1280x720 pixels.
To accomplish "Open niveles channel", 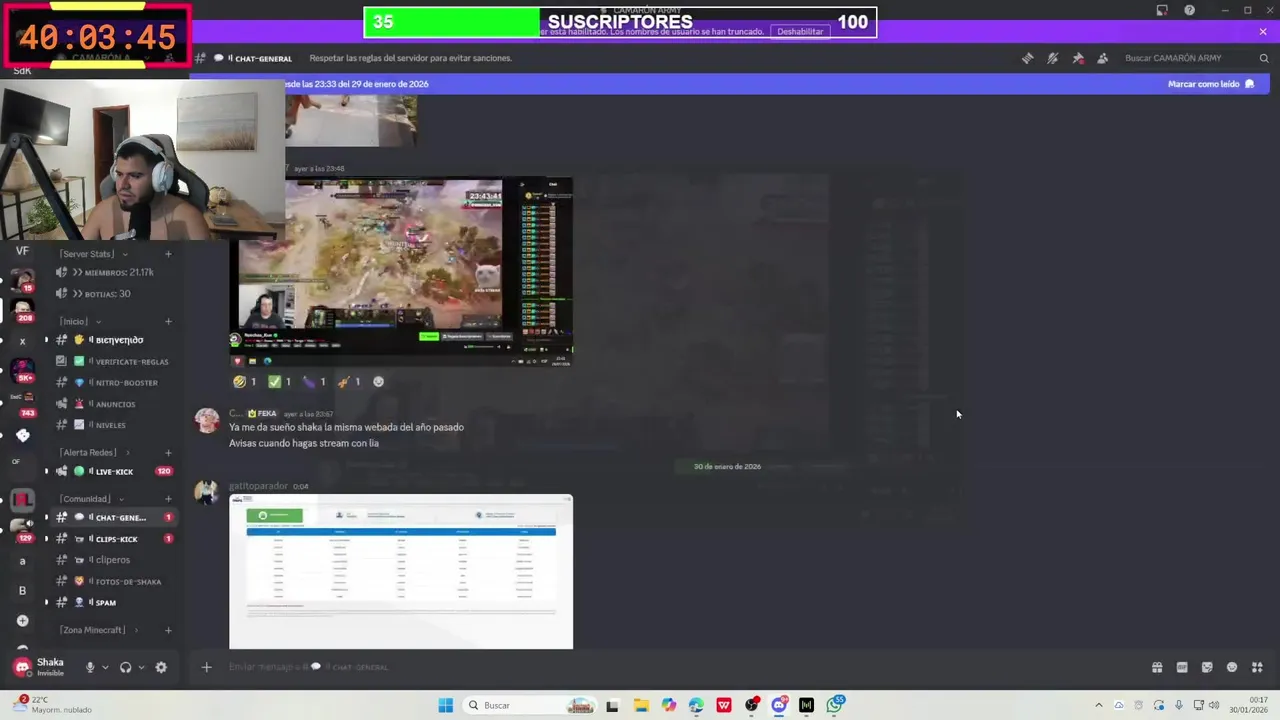I will [115, 425].
